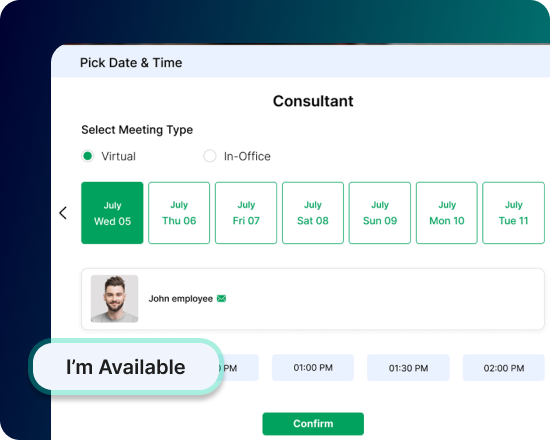Screen dimensions: 550x440
Task: Select the John employee consultant card
Action: (313, 299)
